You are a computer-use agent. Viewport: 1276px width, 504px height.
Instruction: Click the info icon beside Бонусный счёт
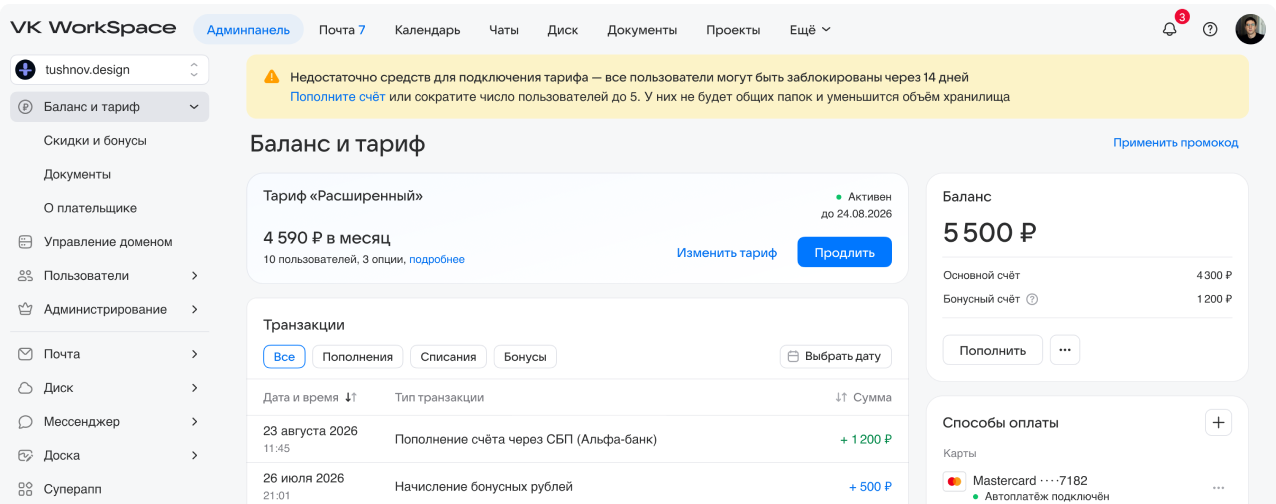[x=1032, y=299]
